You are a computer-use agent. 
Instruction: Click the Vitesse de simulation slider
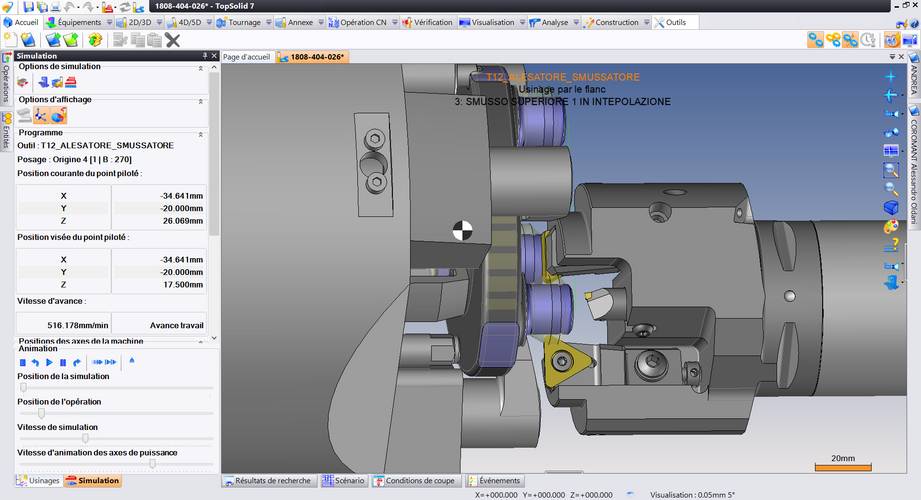tap(86, 437)
